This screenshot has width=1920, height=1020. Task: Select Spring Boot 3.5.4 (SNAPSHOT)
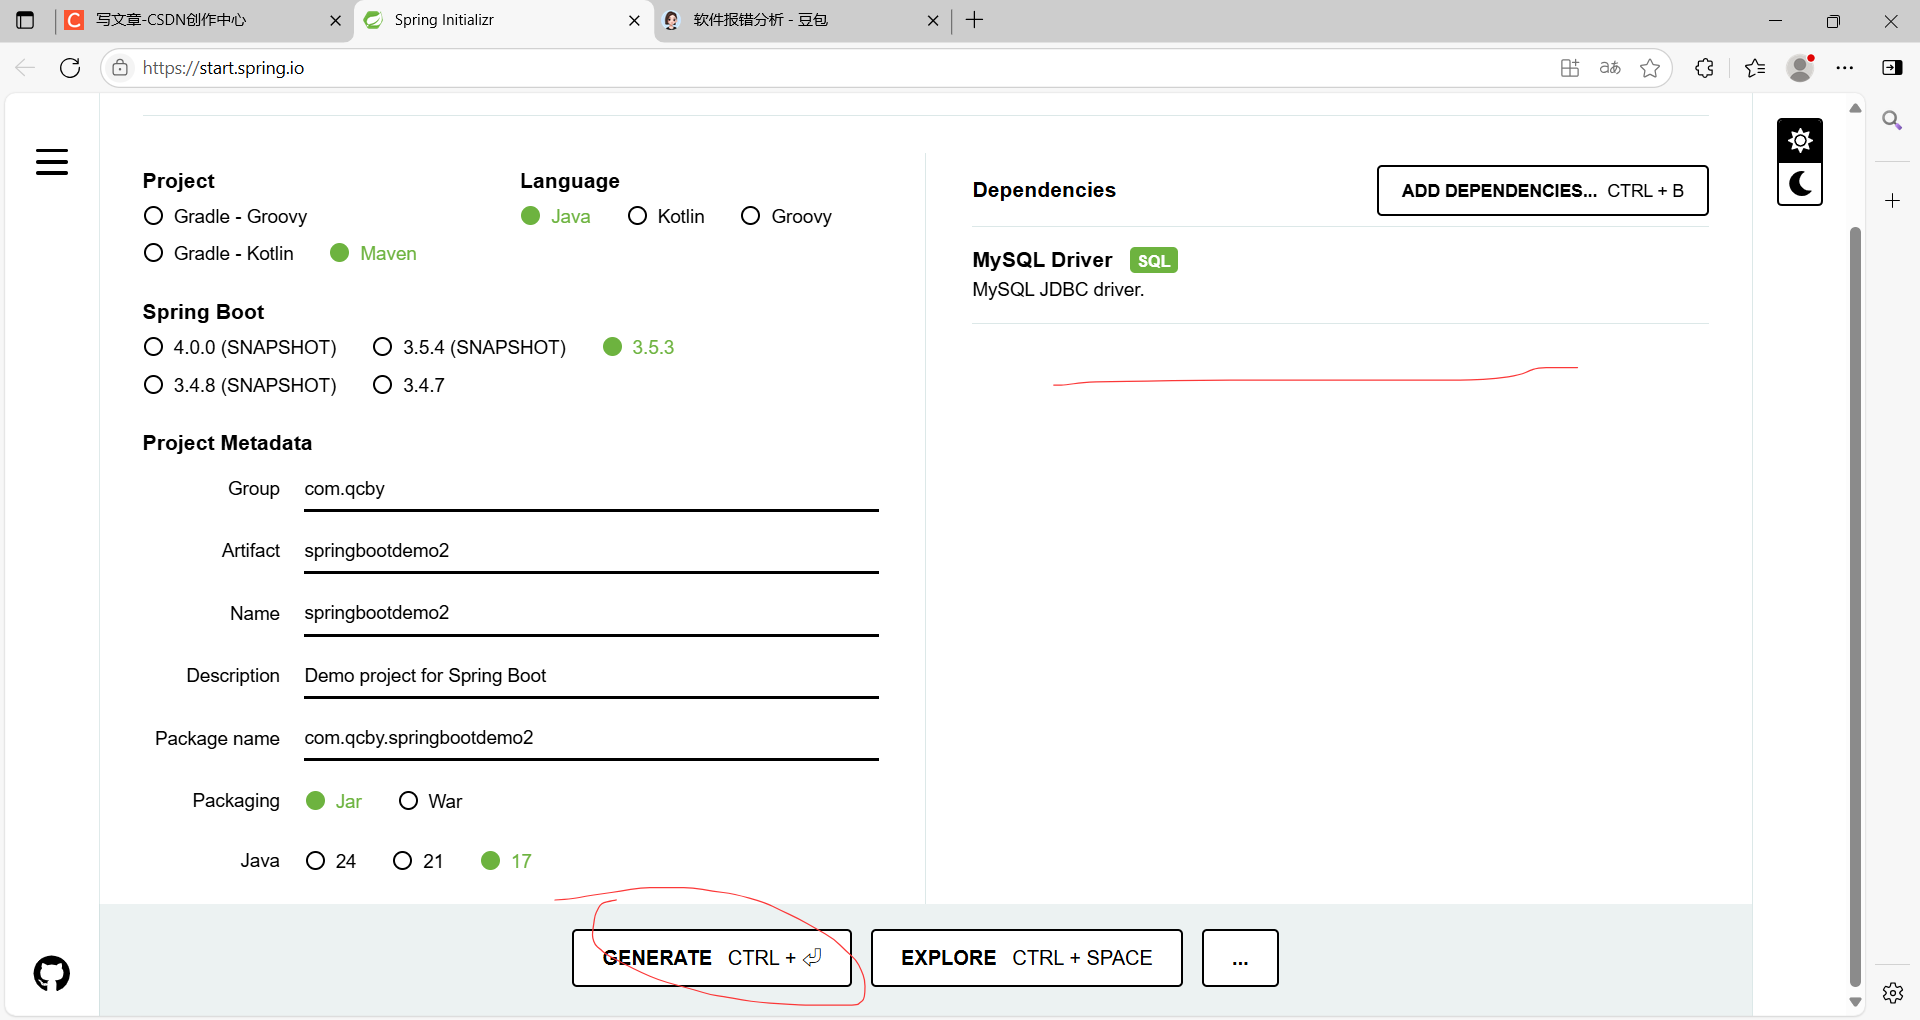coord(469,347)
